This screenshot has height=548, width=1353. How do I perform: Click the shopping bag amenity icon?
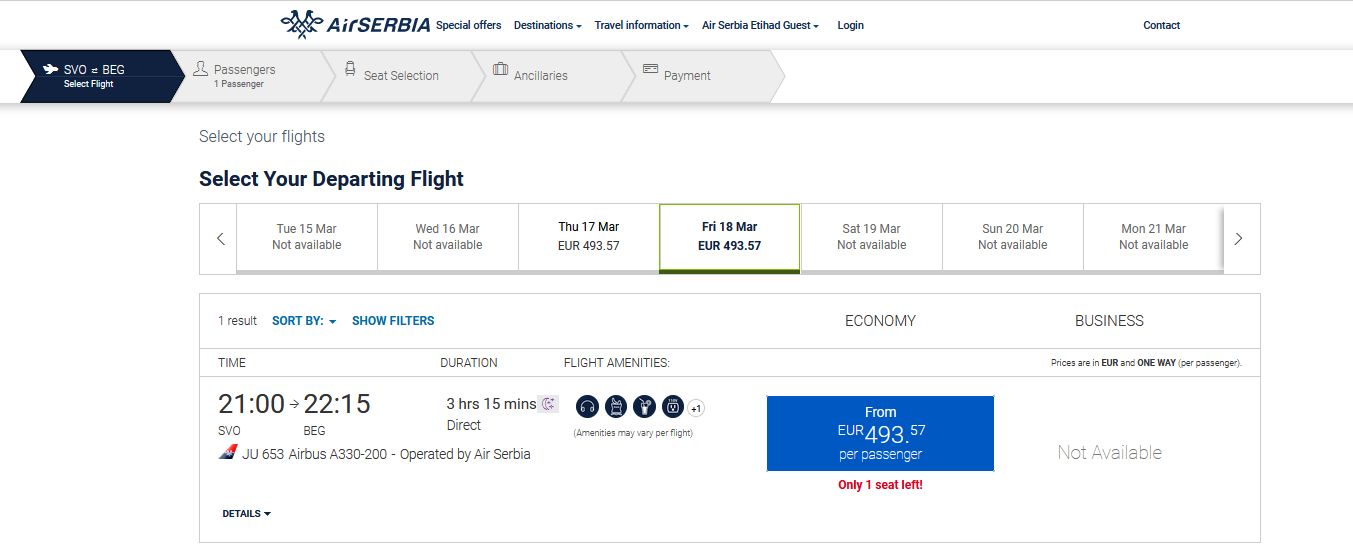[x=616, y=407]
